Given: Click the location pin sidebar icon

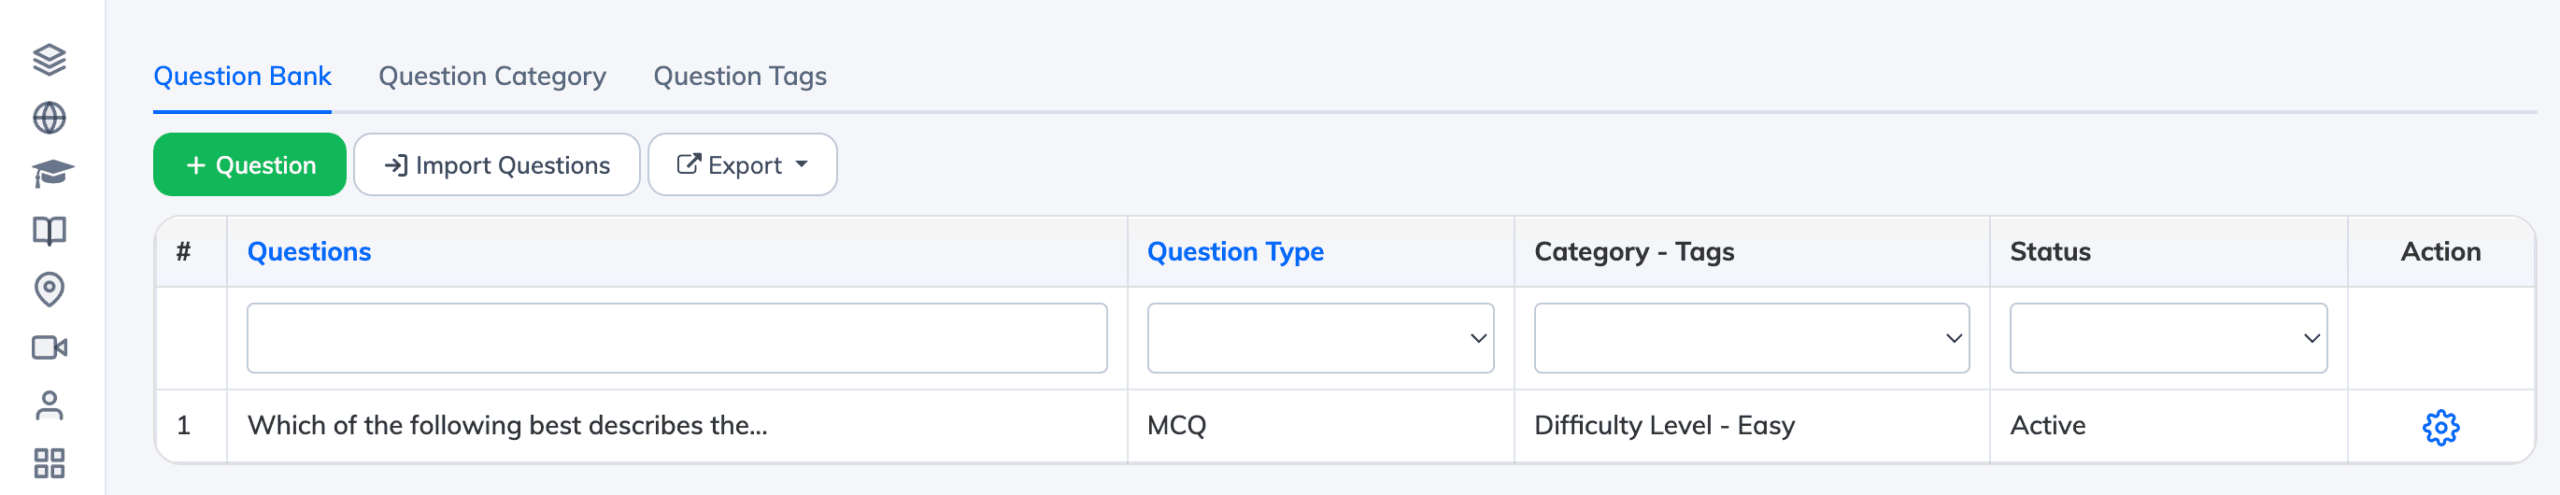Looking at the screenshot, I should [49, 289].
